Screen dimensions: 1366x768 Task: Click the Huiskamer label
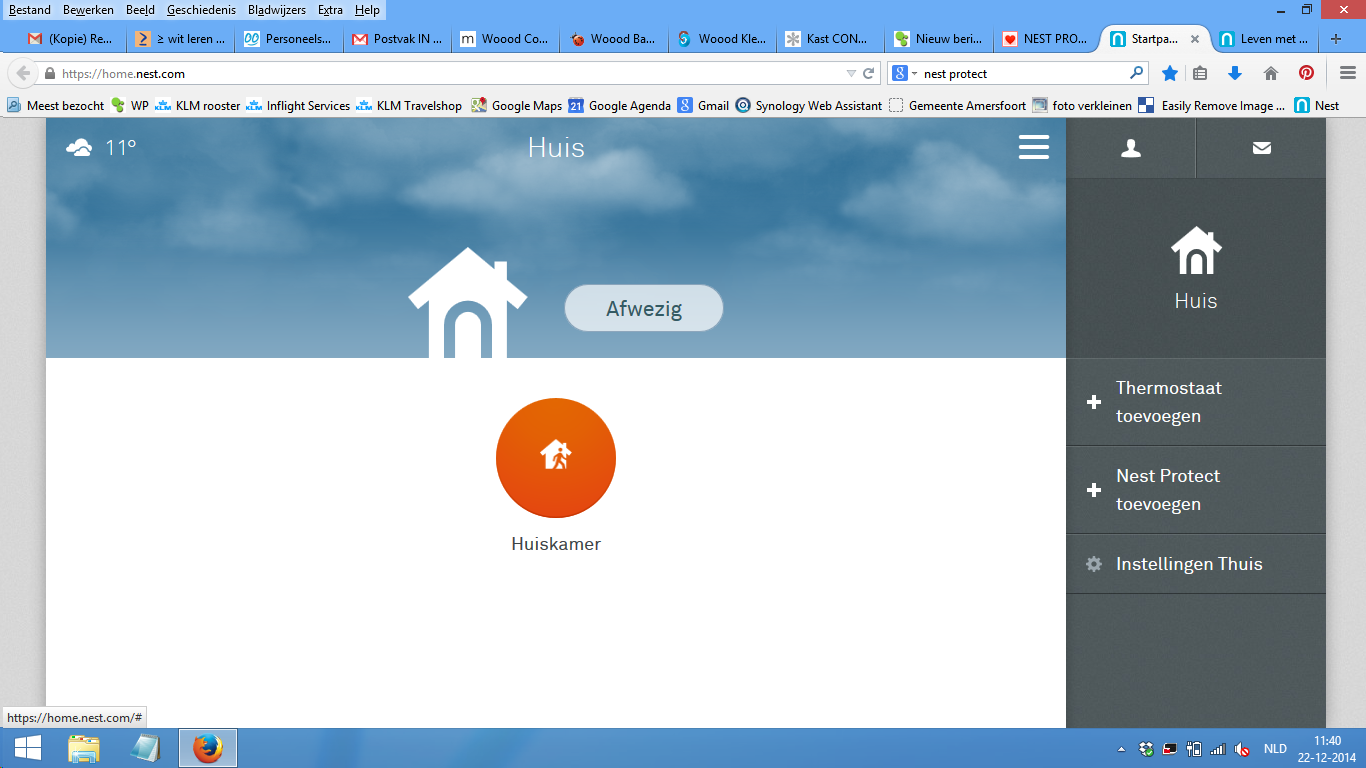coord(556,544)
